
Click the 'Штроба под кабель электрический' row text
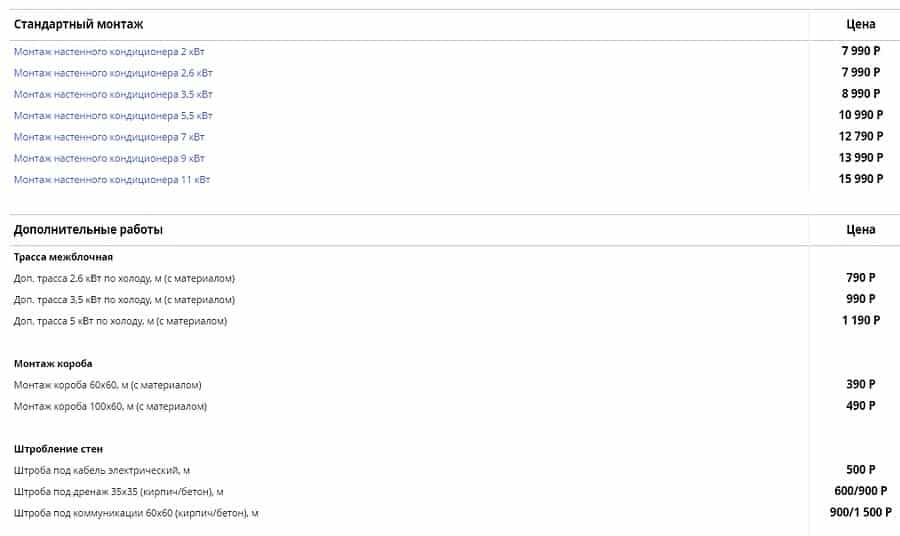(x=102, y=470)
